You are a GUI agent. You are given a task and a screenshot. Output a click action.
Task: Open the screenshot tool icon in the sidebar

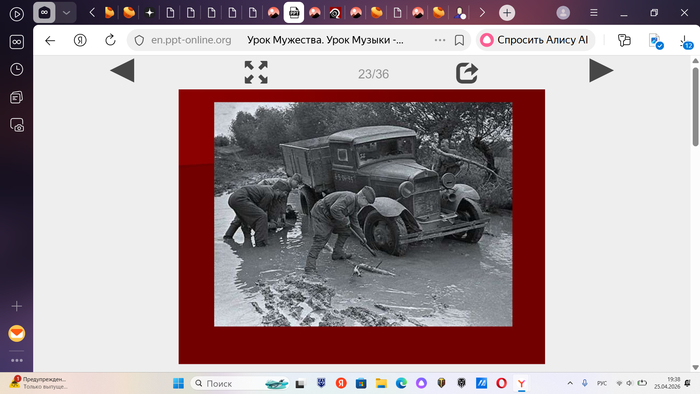pyautogui.click(x=17, y=125)
